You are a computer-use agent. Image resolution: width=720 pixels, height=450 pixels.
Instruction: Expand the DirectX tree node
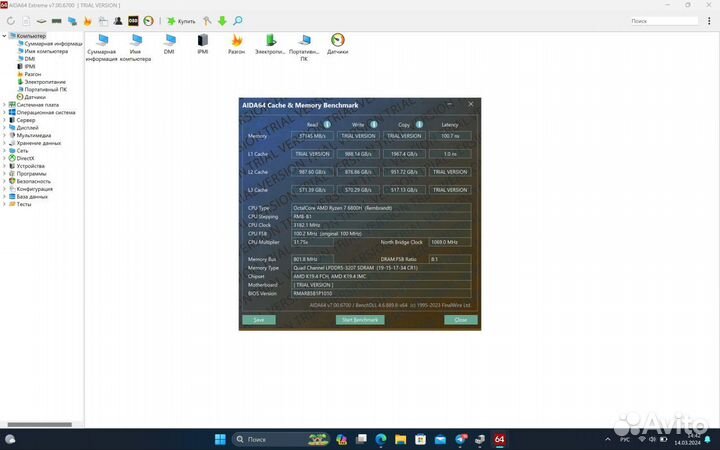[x=4, y=158]
